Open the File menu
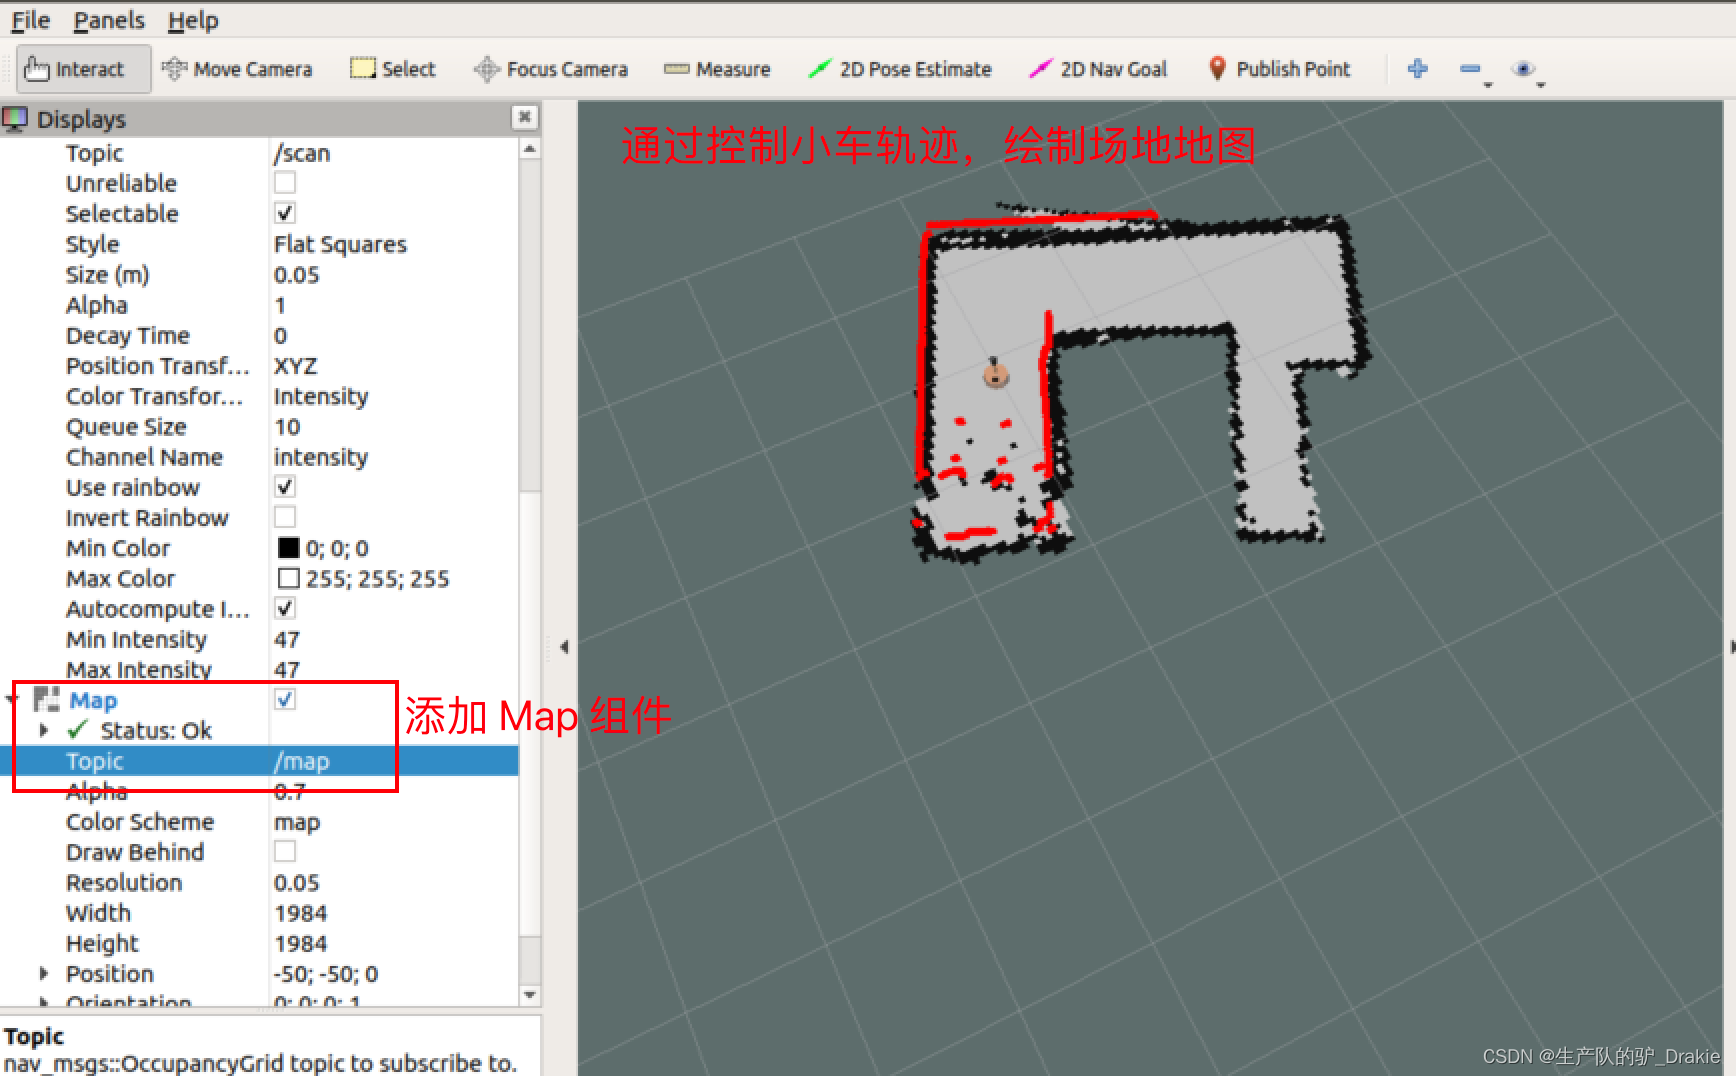 (x=30, y=20)
